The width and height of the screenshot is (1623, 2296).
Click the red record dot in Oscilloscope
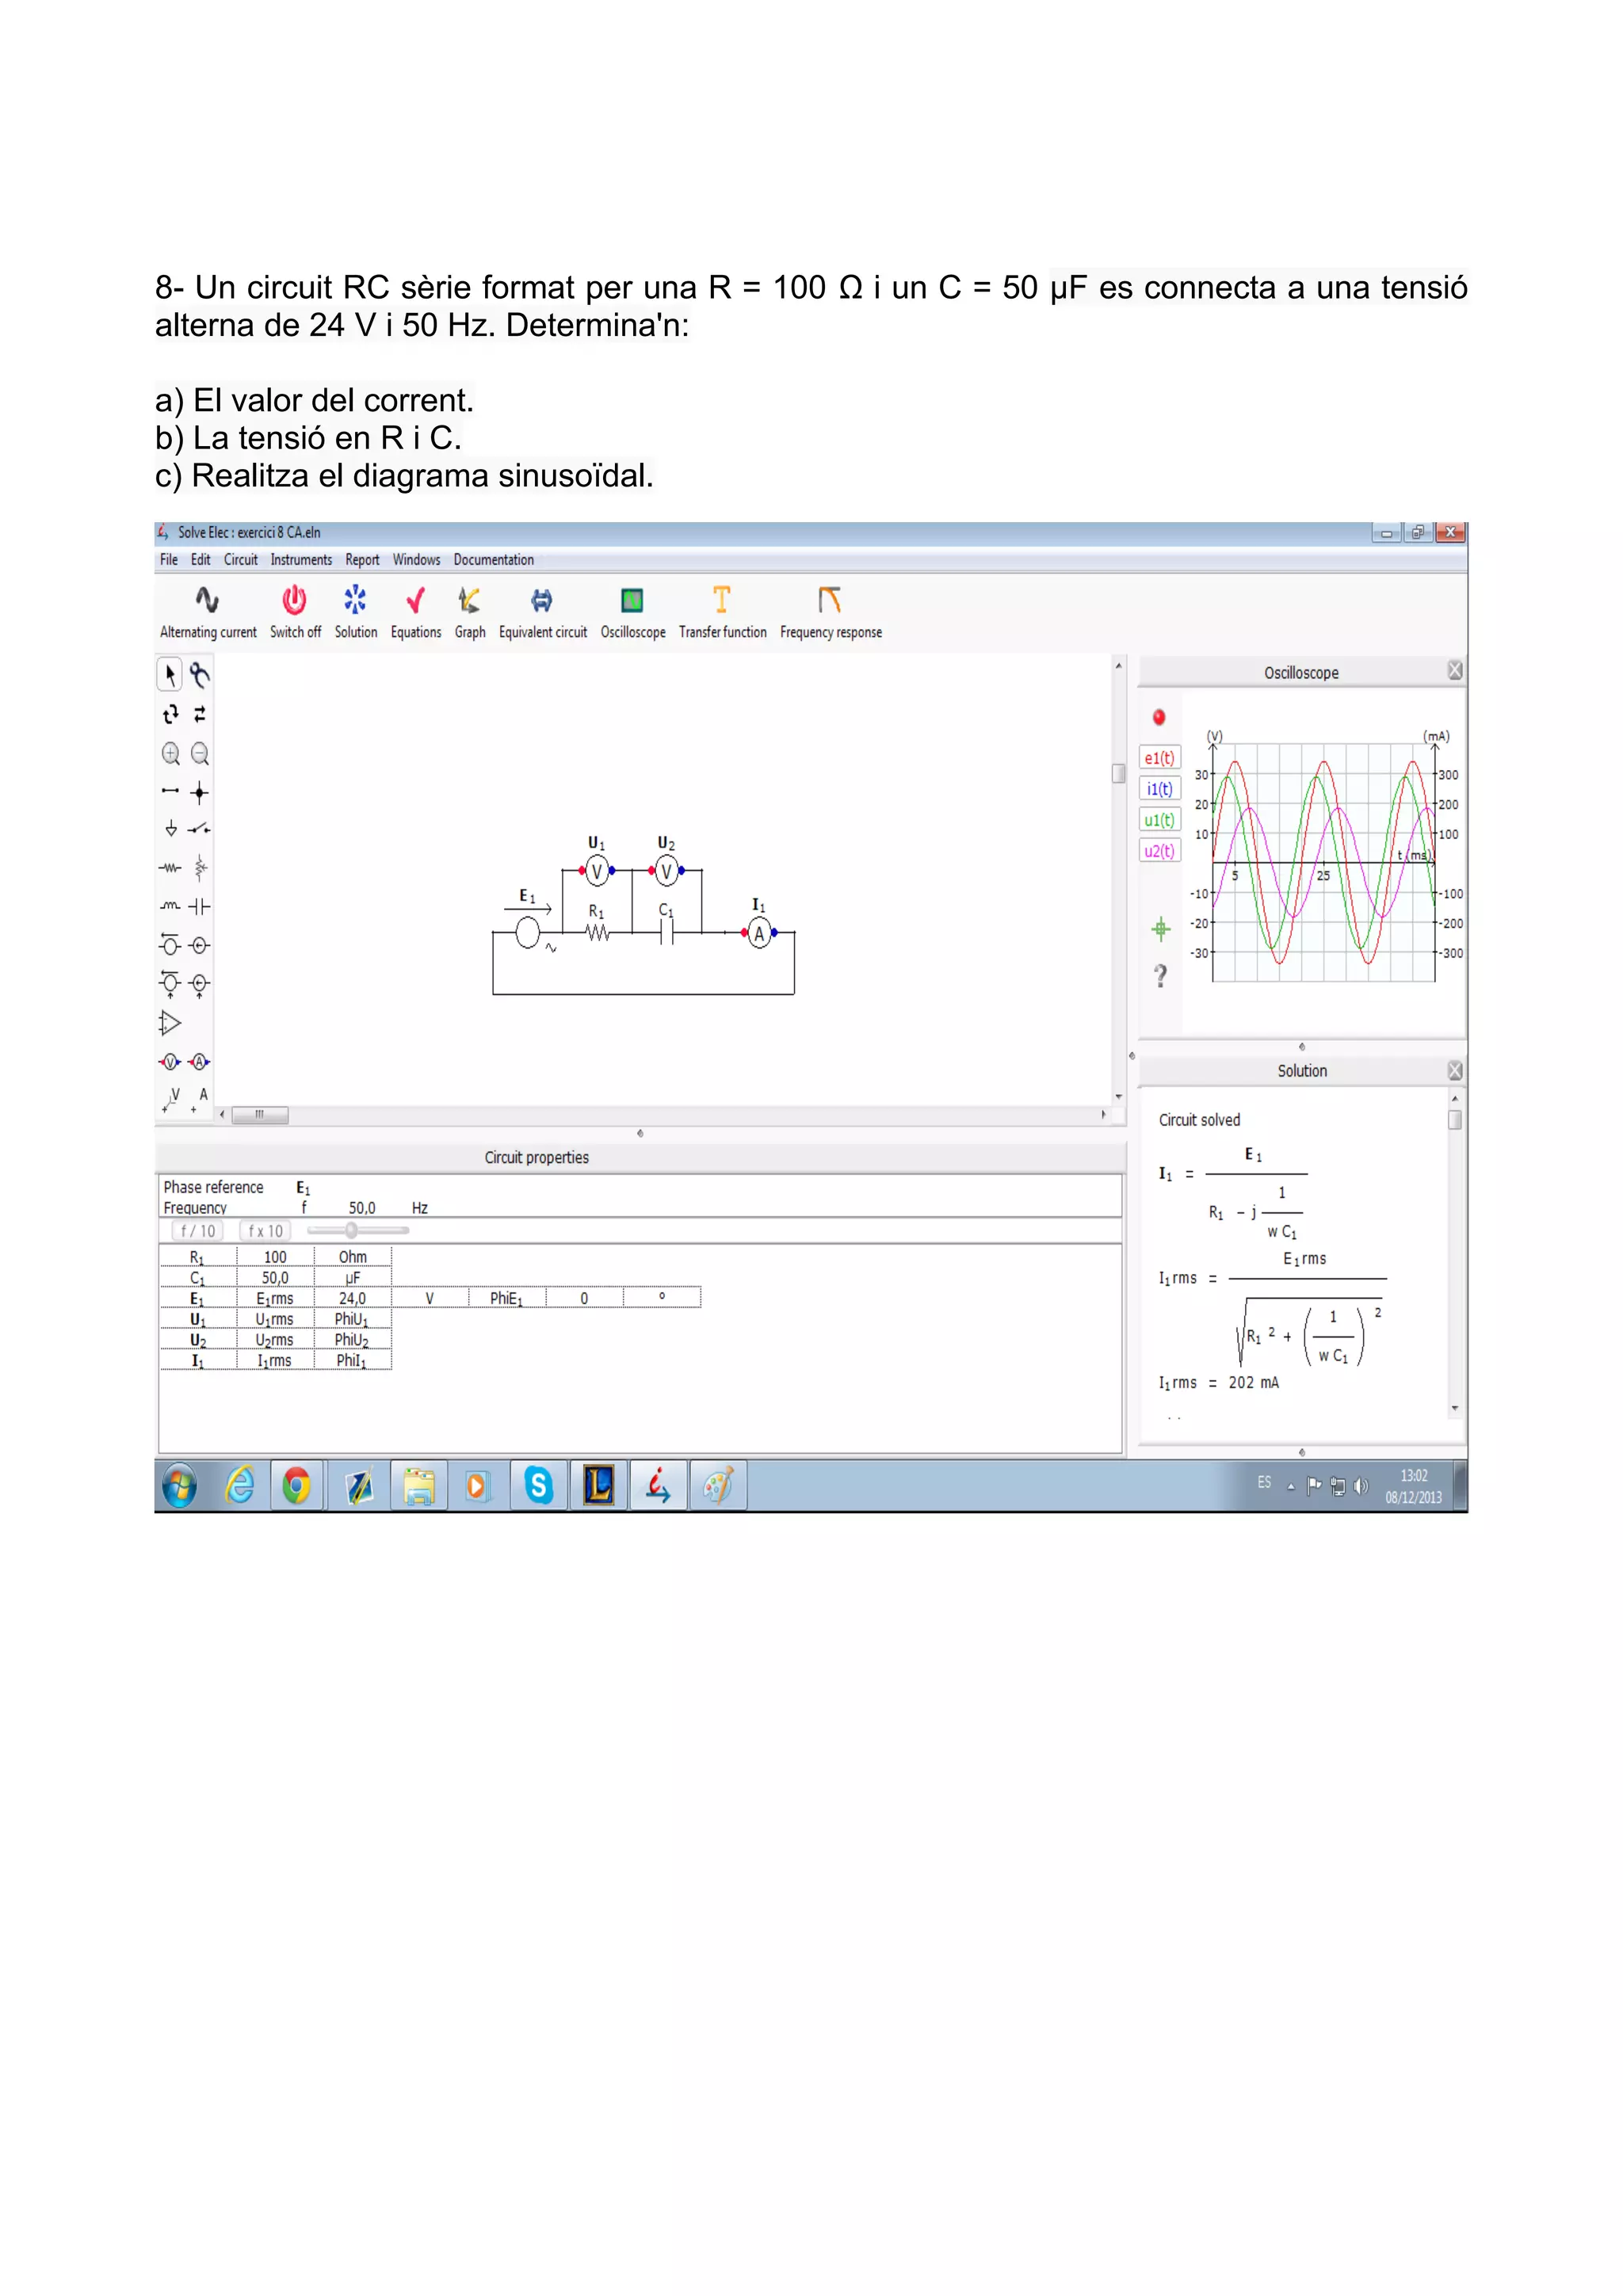[1159, 717]
